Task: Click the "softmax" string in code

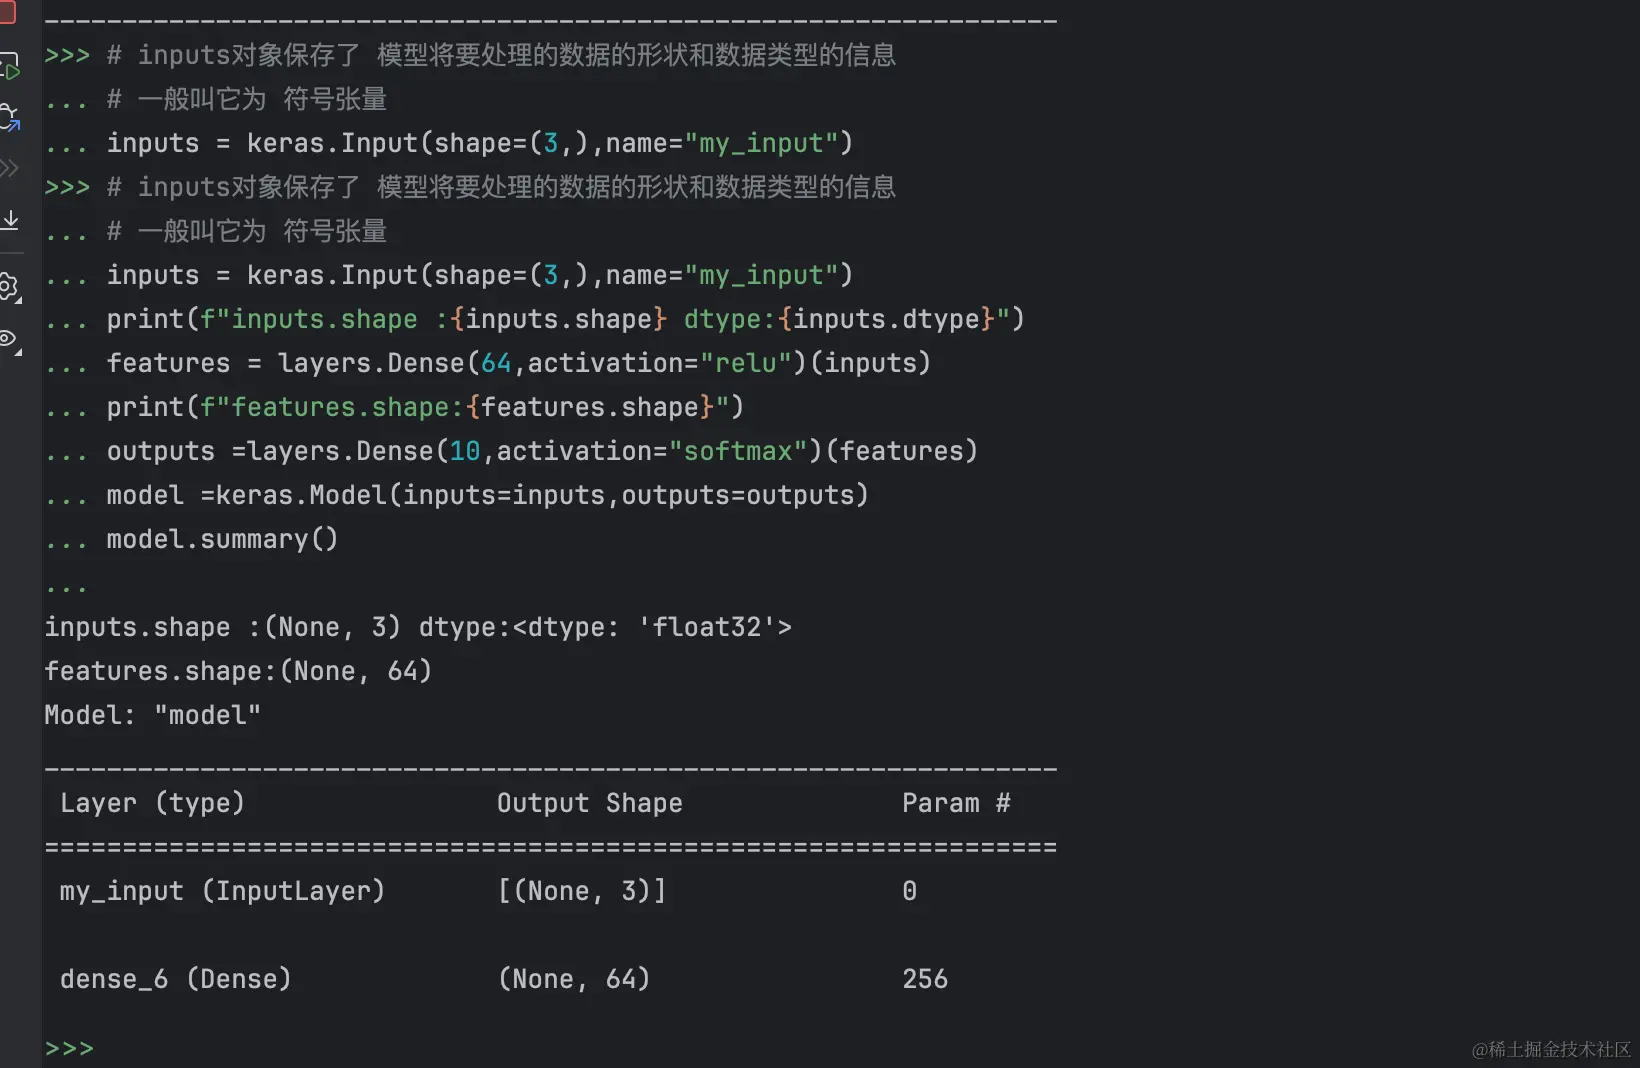Action: click(x=738, y=451)
